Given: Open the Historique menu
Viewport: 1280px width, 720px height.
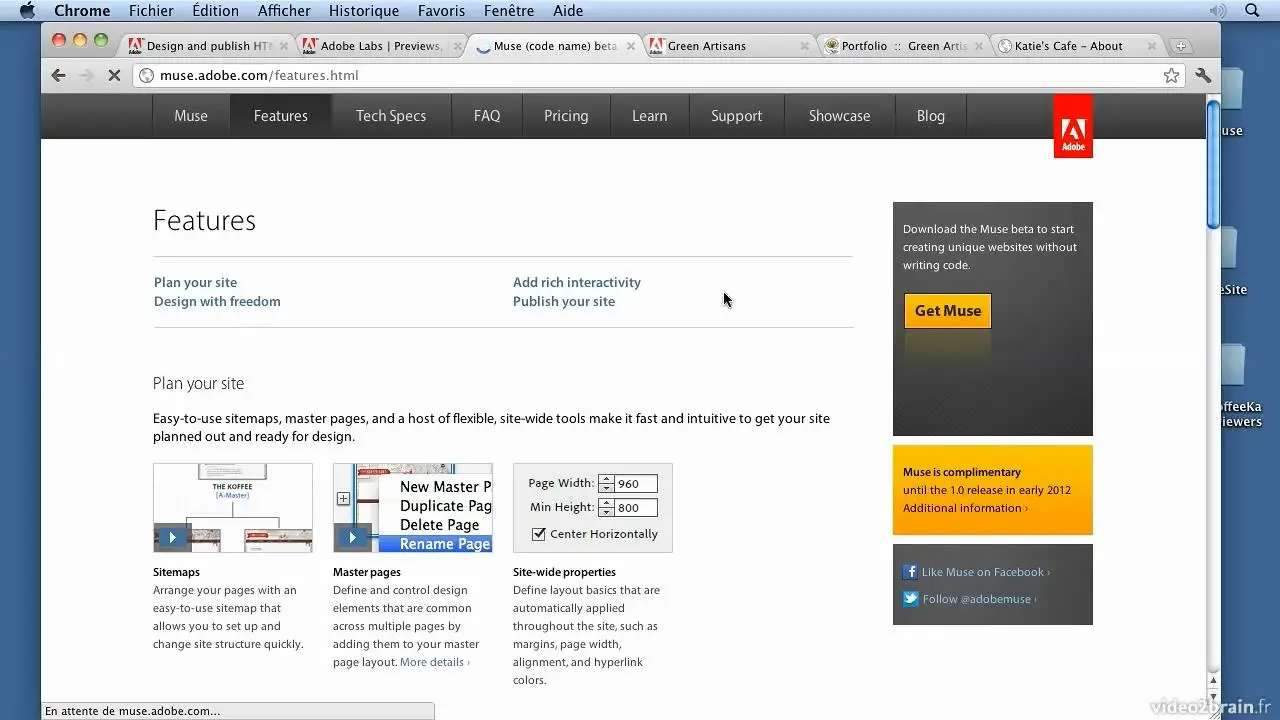Looking at the screenshot, I should (364, 11).
